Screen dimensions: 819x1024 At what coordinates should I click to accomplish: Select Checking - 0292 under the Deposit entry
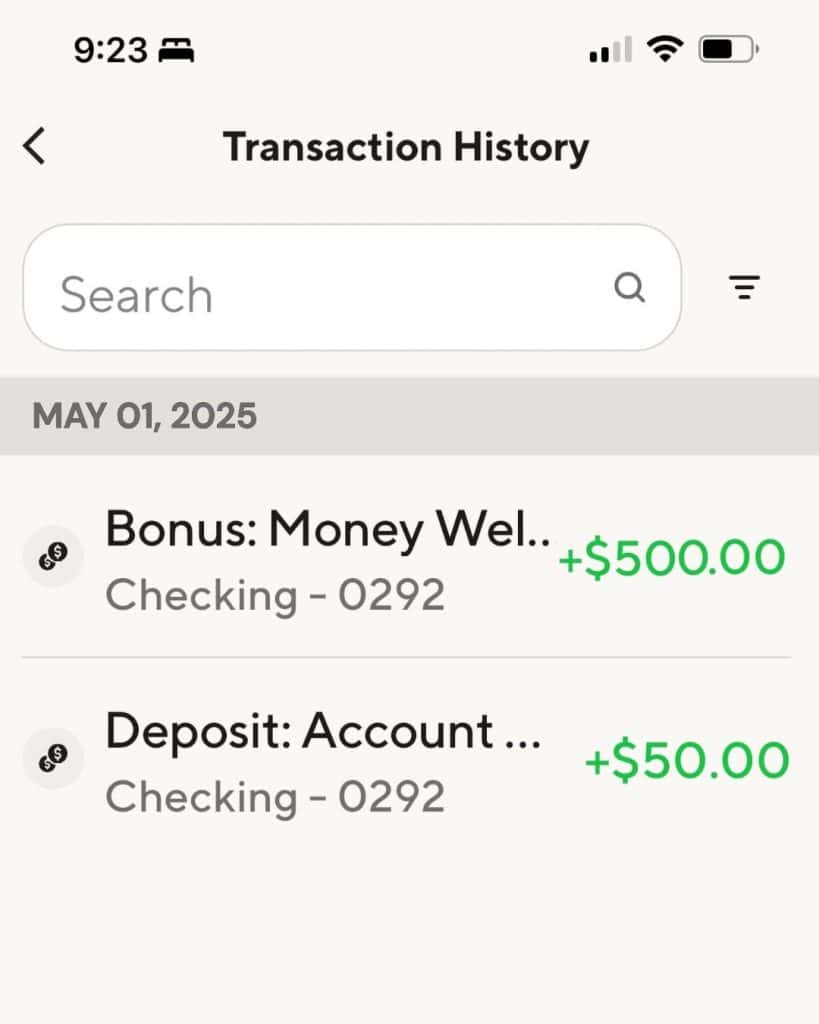click(275, 797)
